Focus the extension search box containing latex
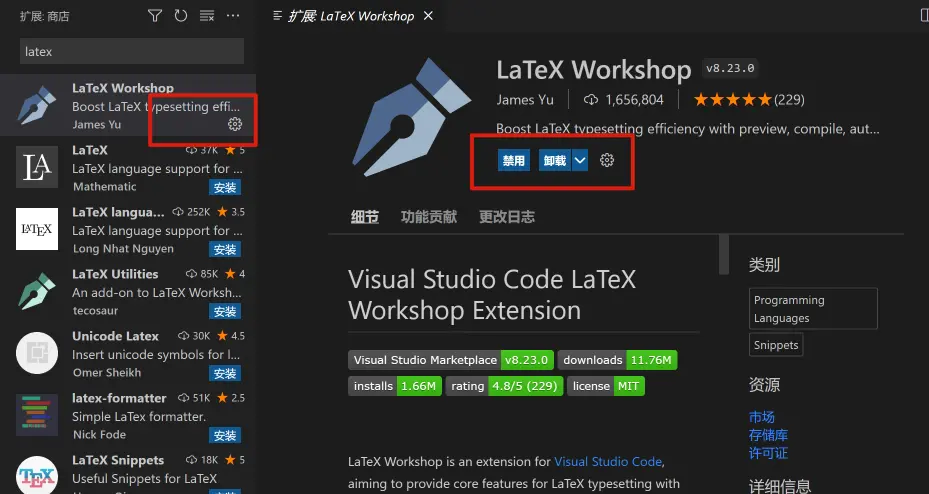This screenshot has height=494, width=929. [132, 52]
